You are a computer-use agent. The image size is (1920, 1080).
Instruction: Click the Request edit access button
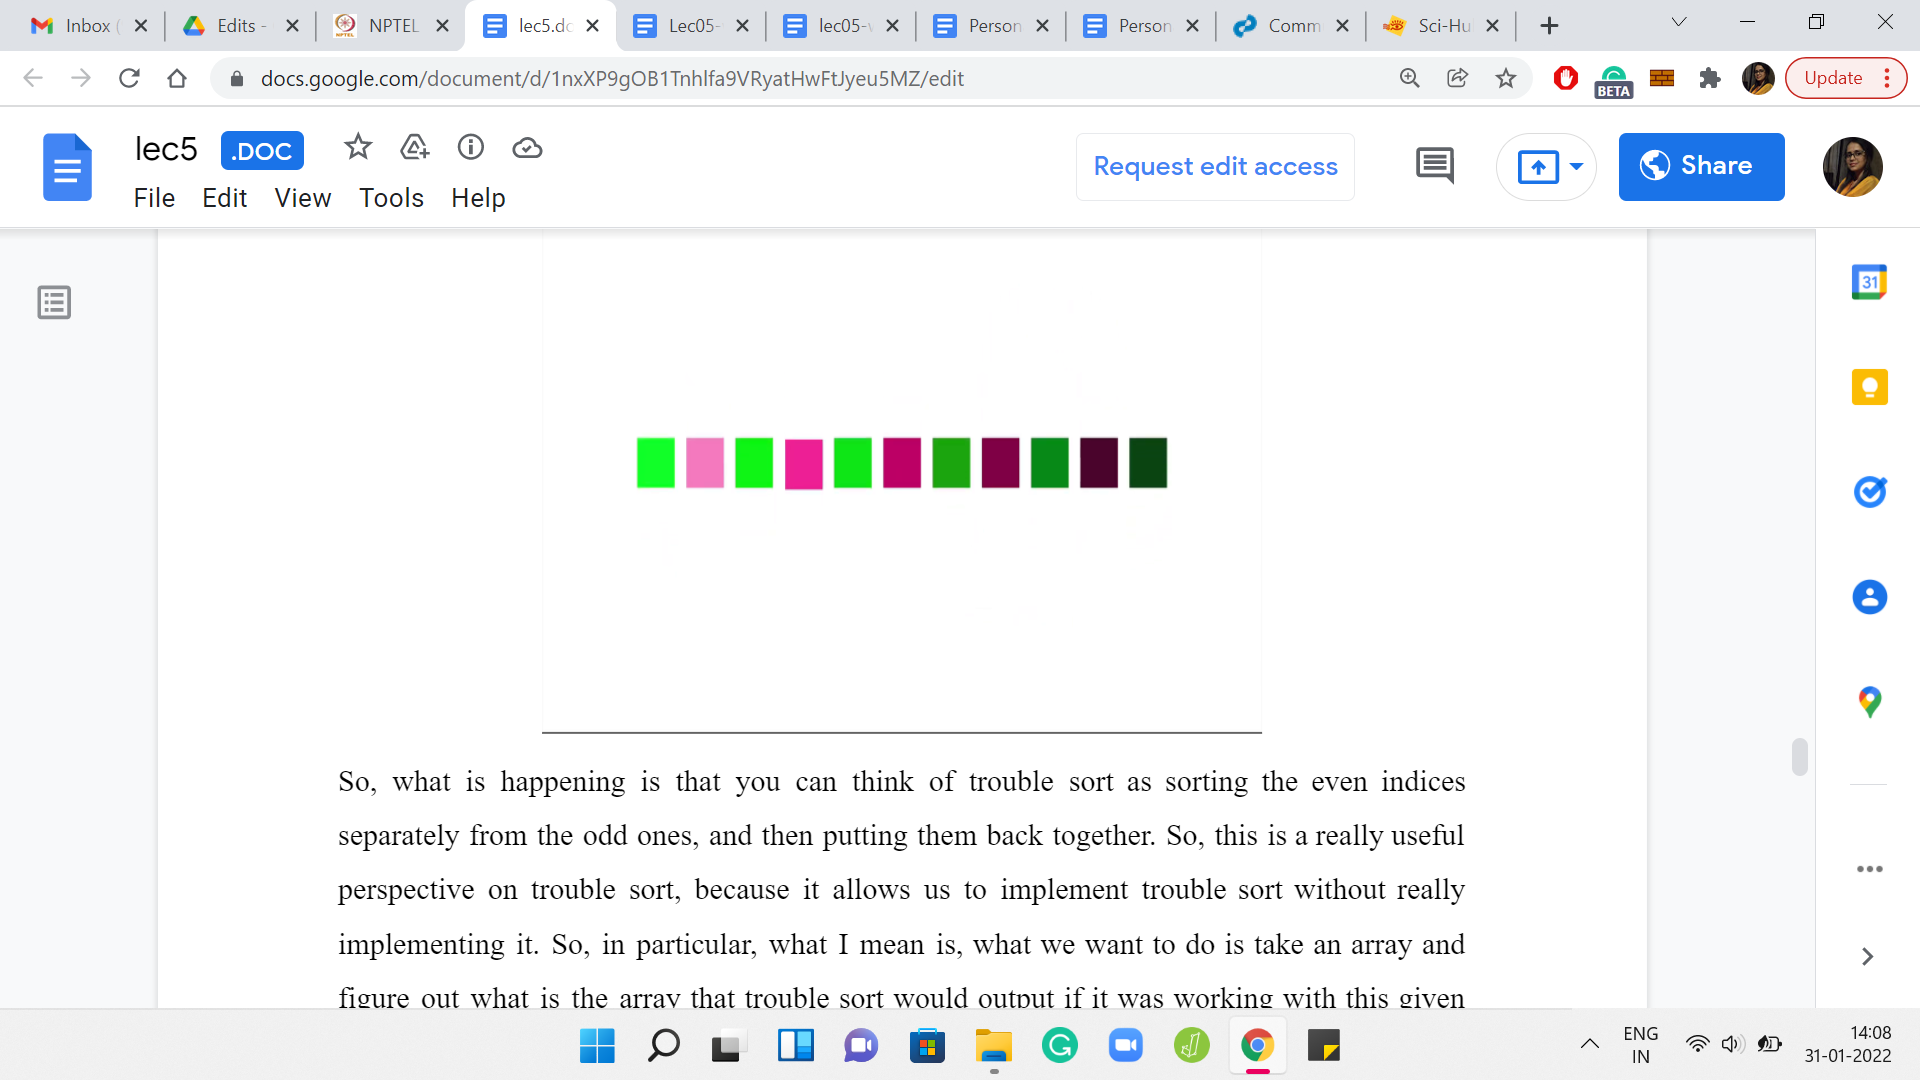click(1215, 166)
